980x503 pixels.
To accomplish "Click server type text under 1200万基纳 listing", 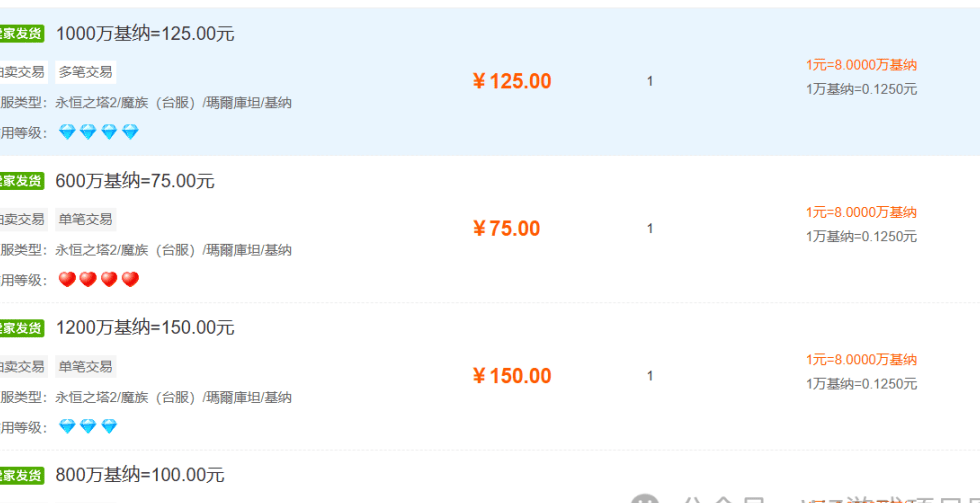I will coord(173,398).
